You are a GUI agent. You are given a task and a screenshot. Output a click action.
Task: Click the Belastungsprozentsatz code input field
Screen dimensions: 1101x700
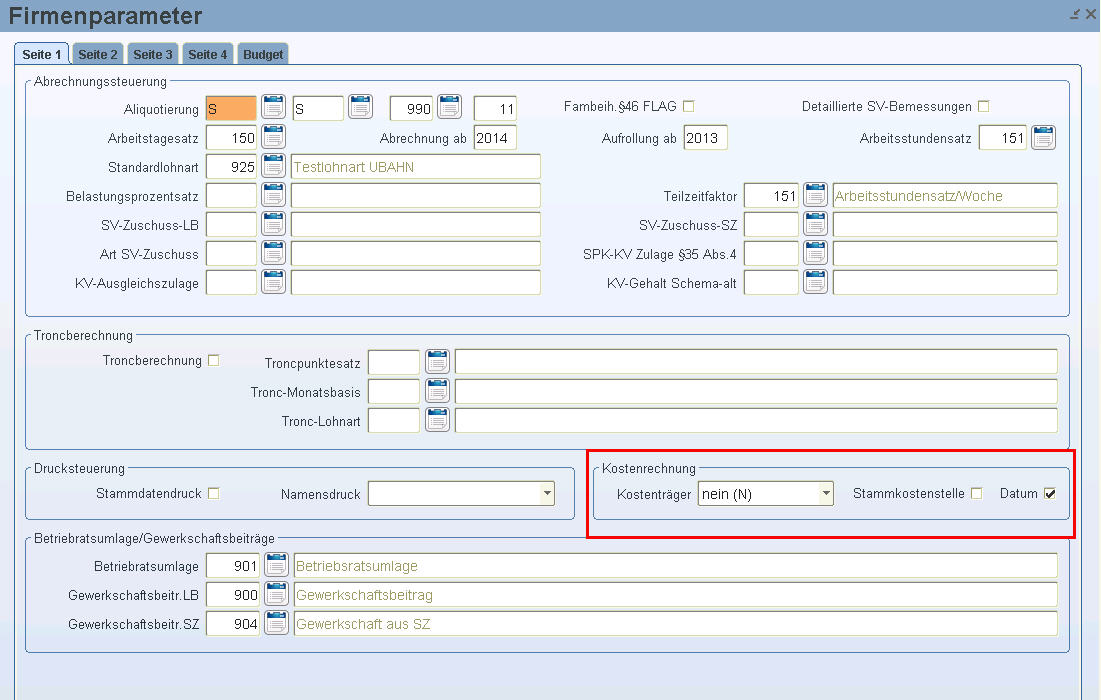point(231,196)
